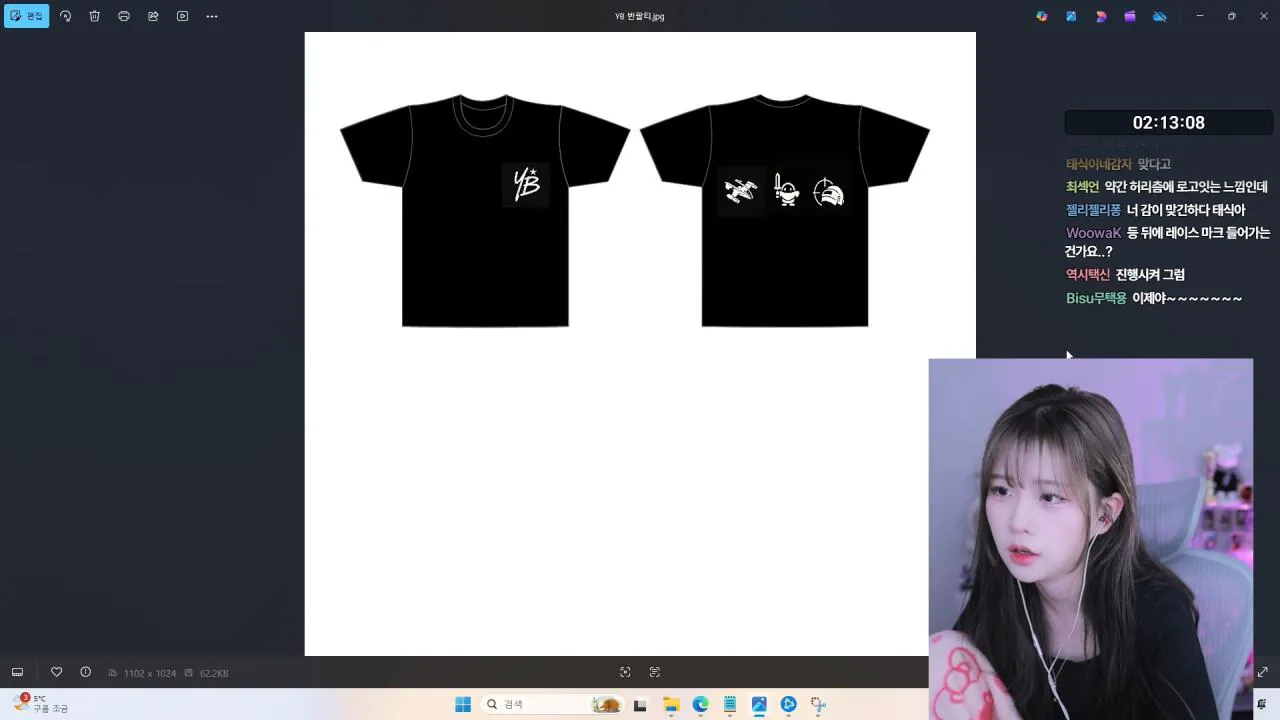This screenshot has width=1280, height=720.
Task: Open the three-dot more options menu
Action: point(212,16)
